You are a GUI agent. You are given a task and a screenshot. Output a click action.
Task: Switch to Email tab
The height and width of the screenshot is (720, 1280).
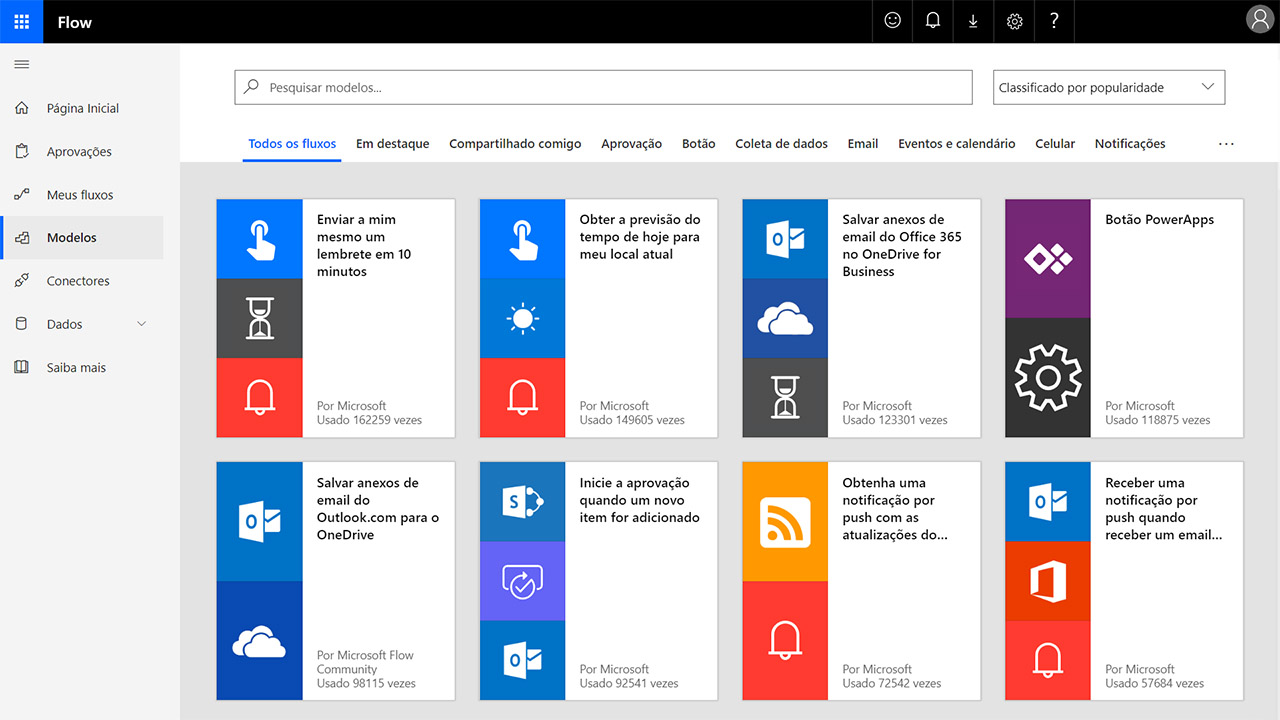[x=863, y=144]
